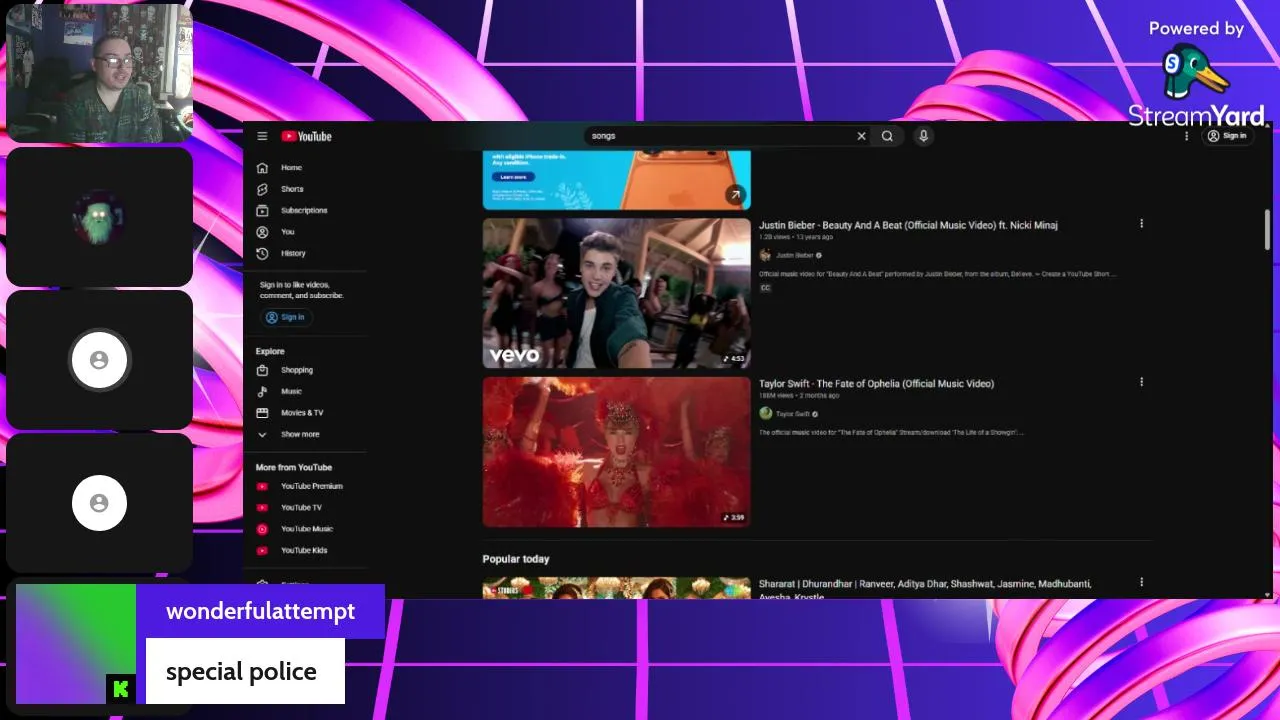Click the 'Popular today' section heading
The height and width of the screenshot is (720, 1280).
[516, 559]
